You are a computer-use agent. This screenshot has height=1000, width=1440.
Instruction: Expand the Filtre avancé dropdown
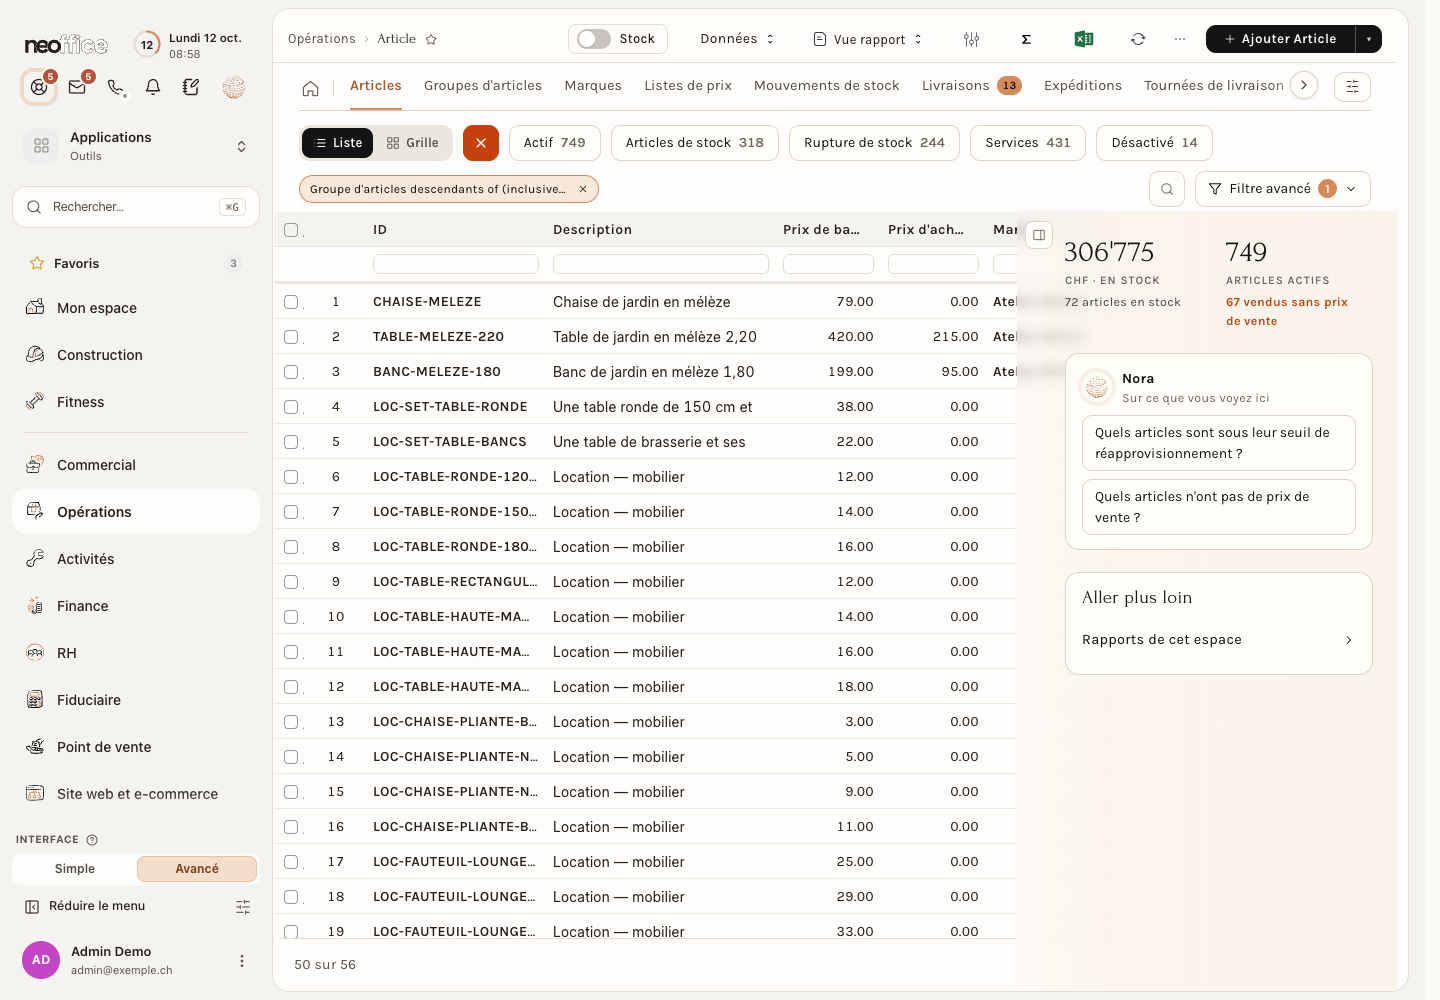[x=1283, y=189]
